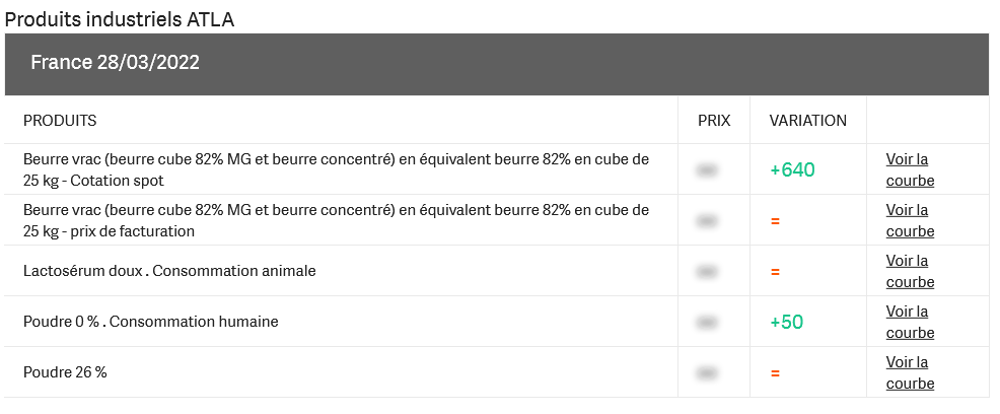Click the blurred price for Lactosérum doux
Viewport: 1000px width, 414px height.
click(x=708, y=272)
